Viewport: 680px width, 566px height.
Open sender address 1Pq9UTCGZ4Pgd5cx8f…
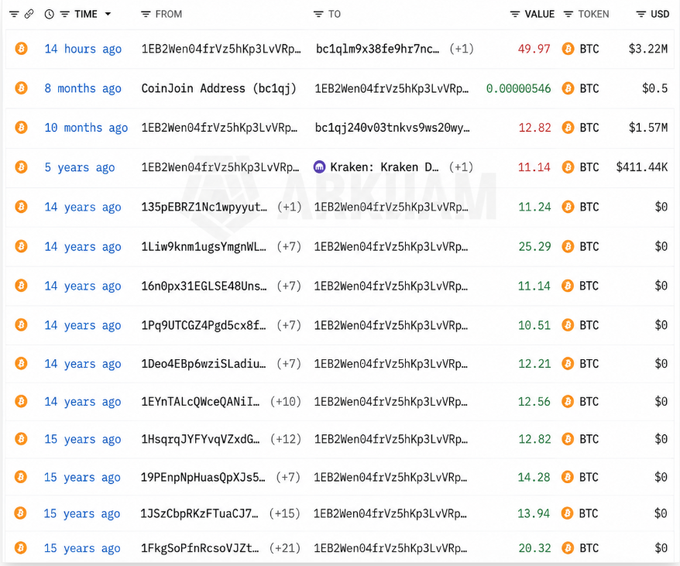204,325
